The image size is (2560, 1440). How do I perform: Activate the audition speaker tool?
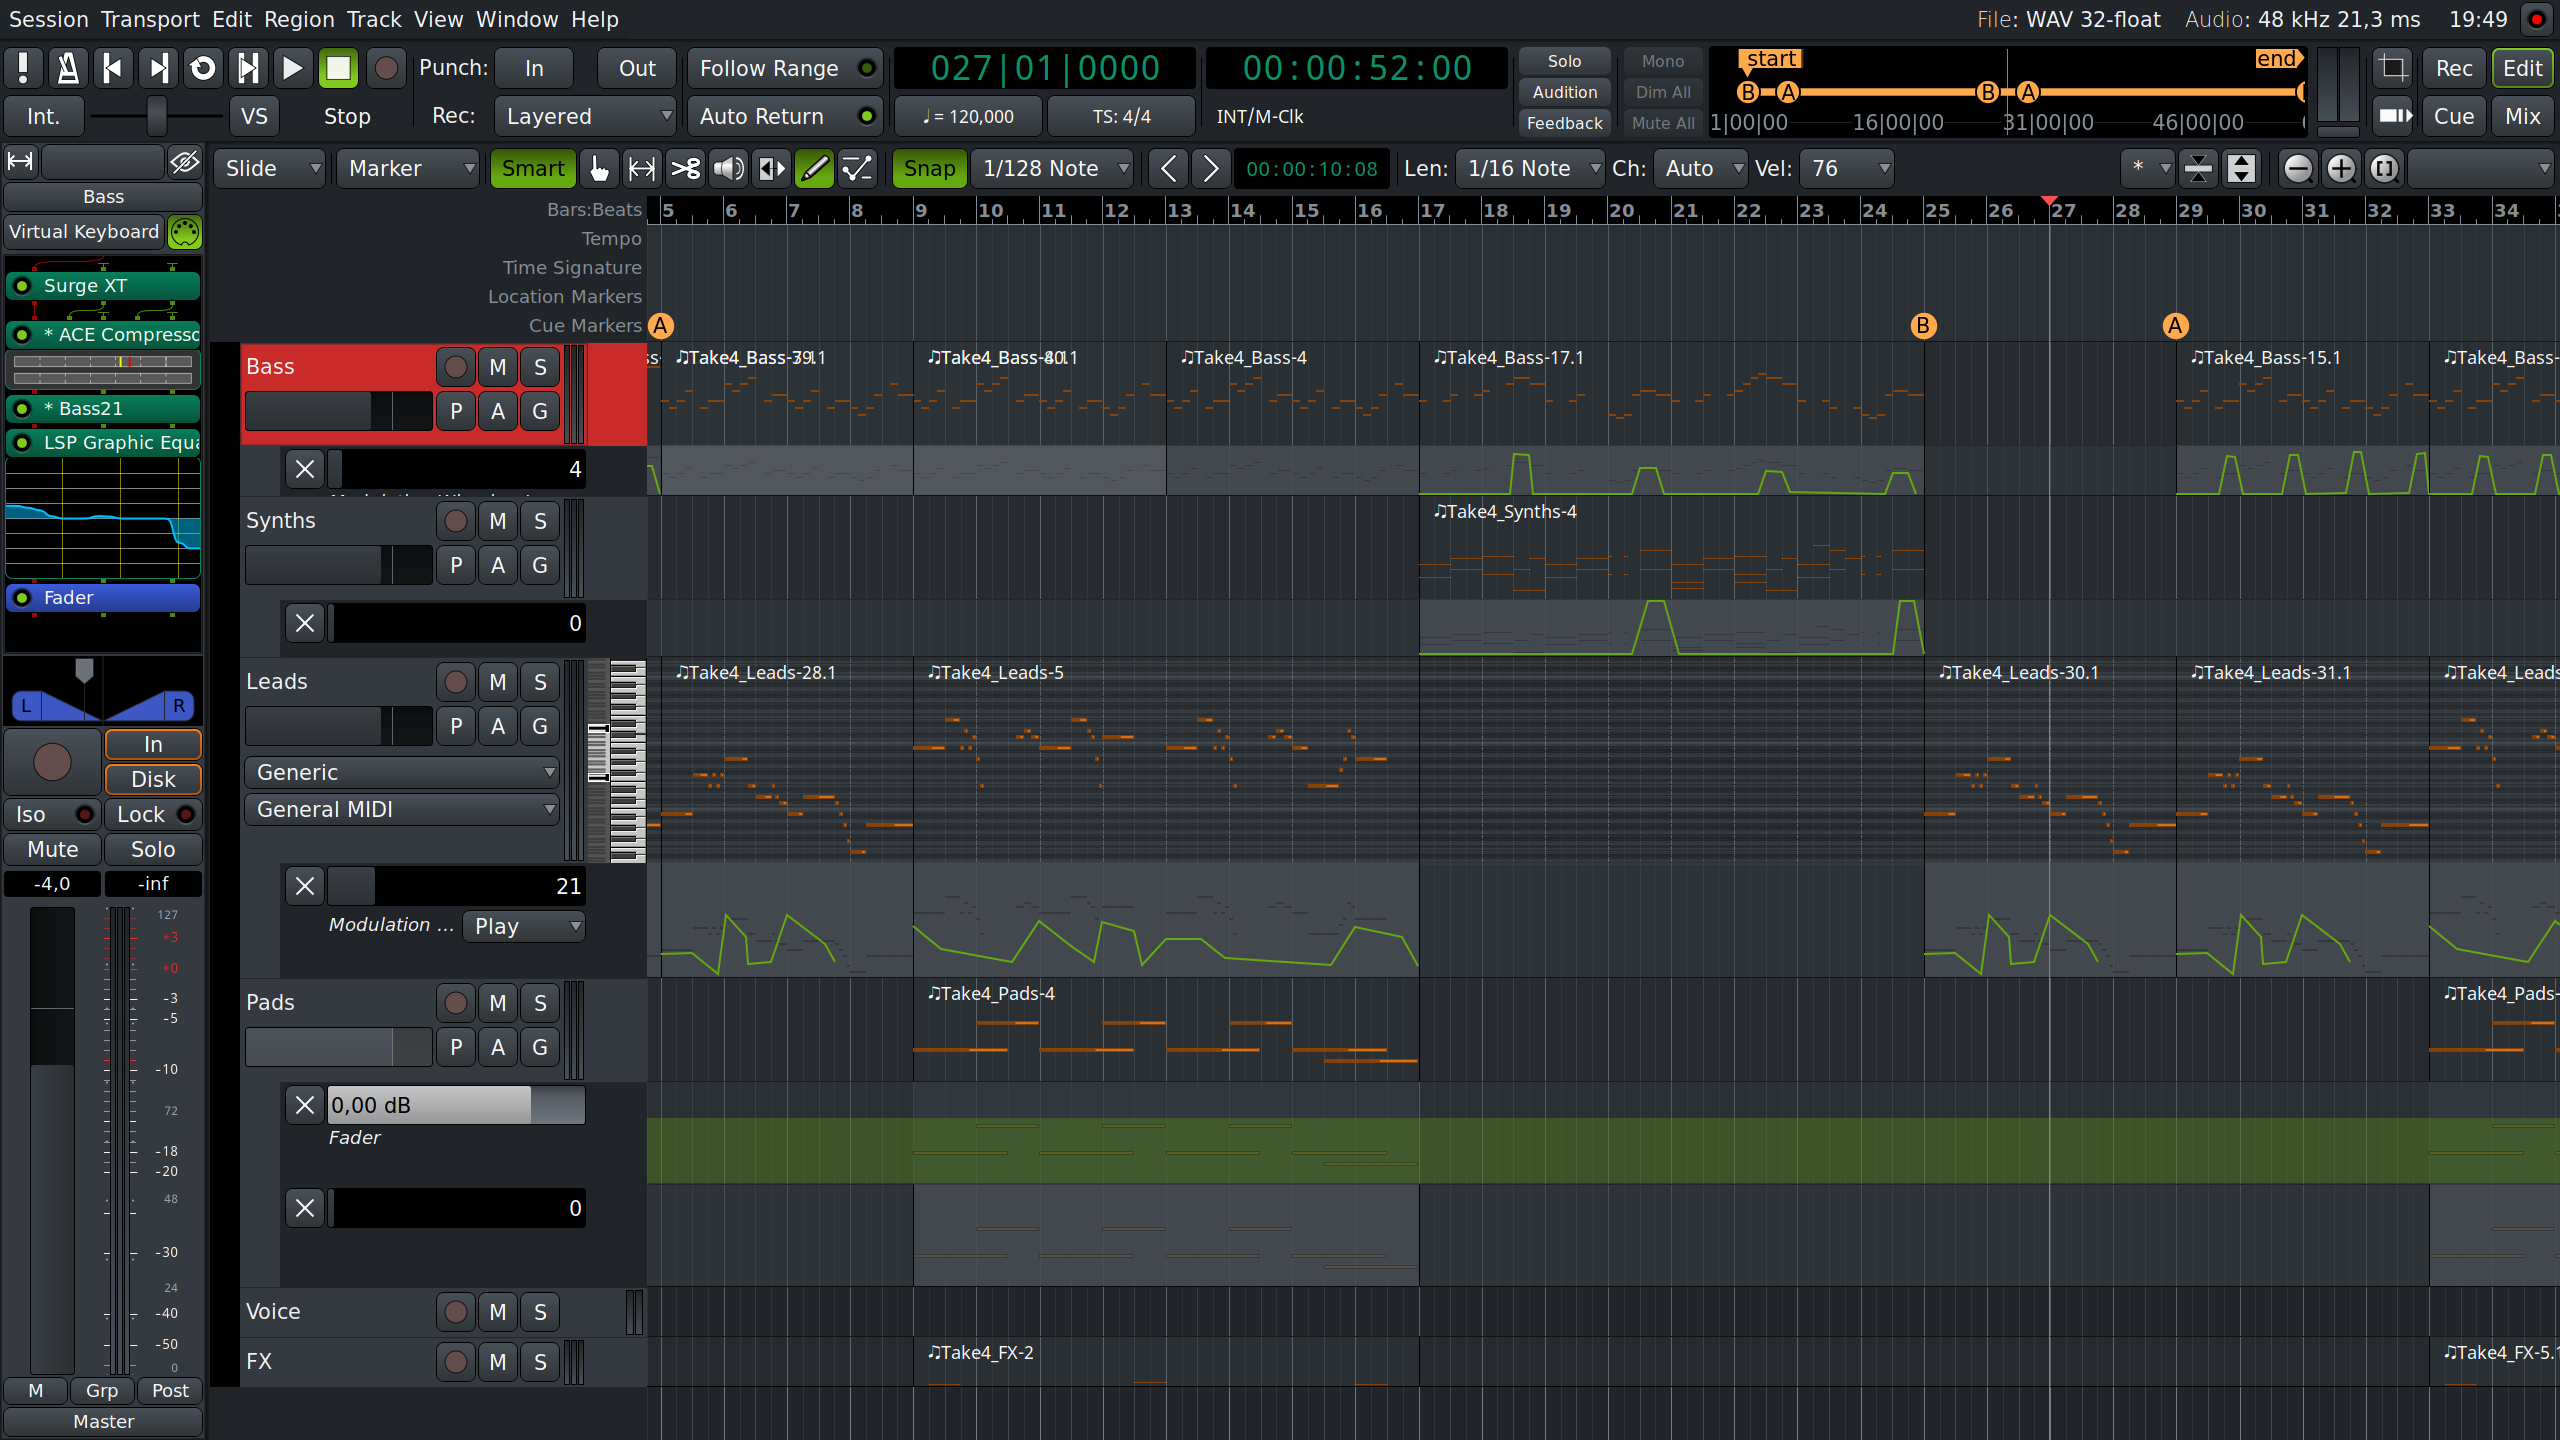(x=728, y=168)
